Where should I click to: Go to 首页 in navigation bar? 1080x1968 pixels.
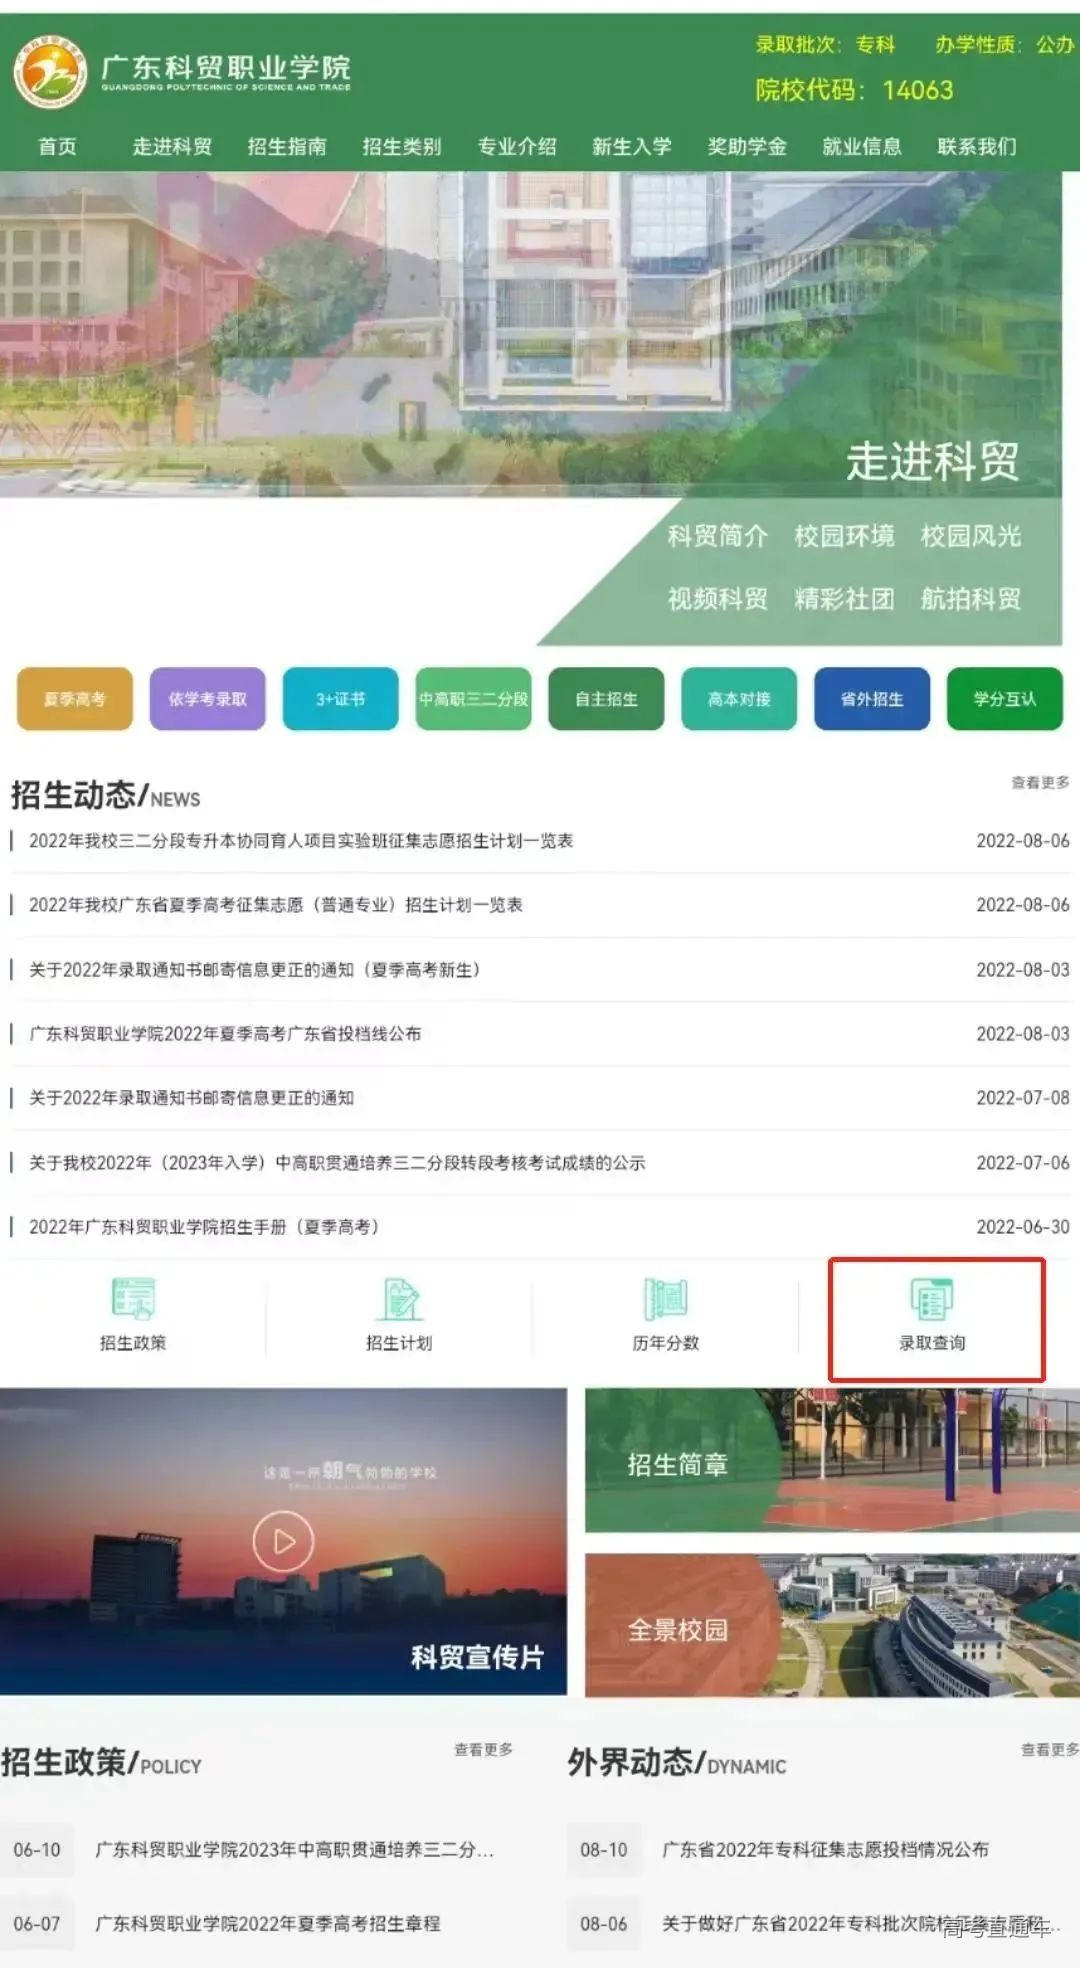pyautogui.click(x=57, y=147)
